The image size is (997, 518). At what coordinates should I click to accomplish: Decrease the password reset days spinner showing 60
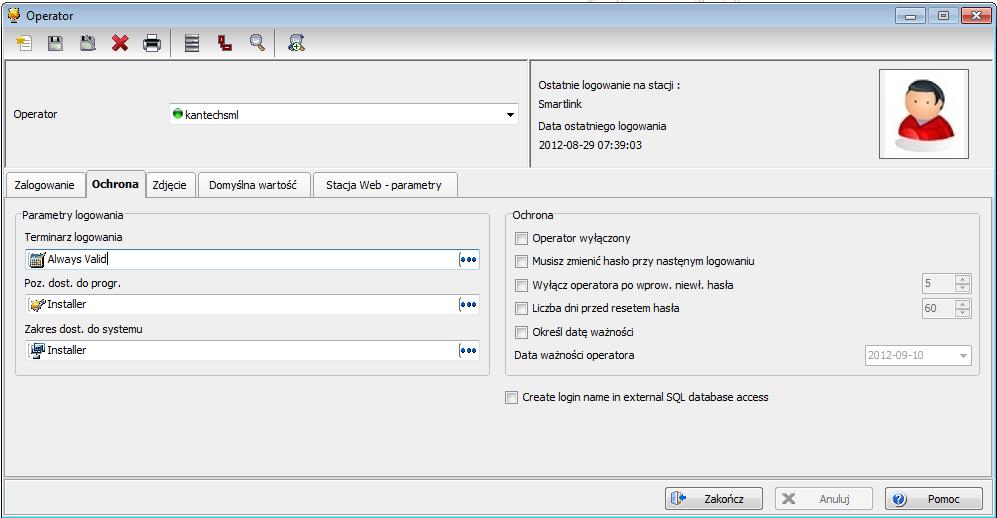pos(963,313)
